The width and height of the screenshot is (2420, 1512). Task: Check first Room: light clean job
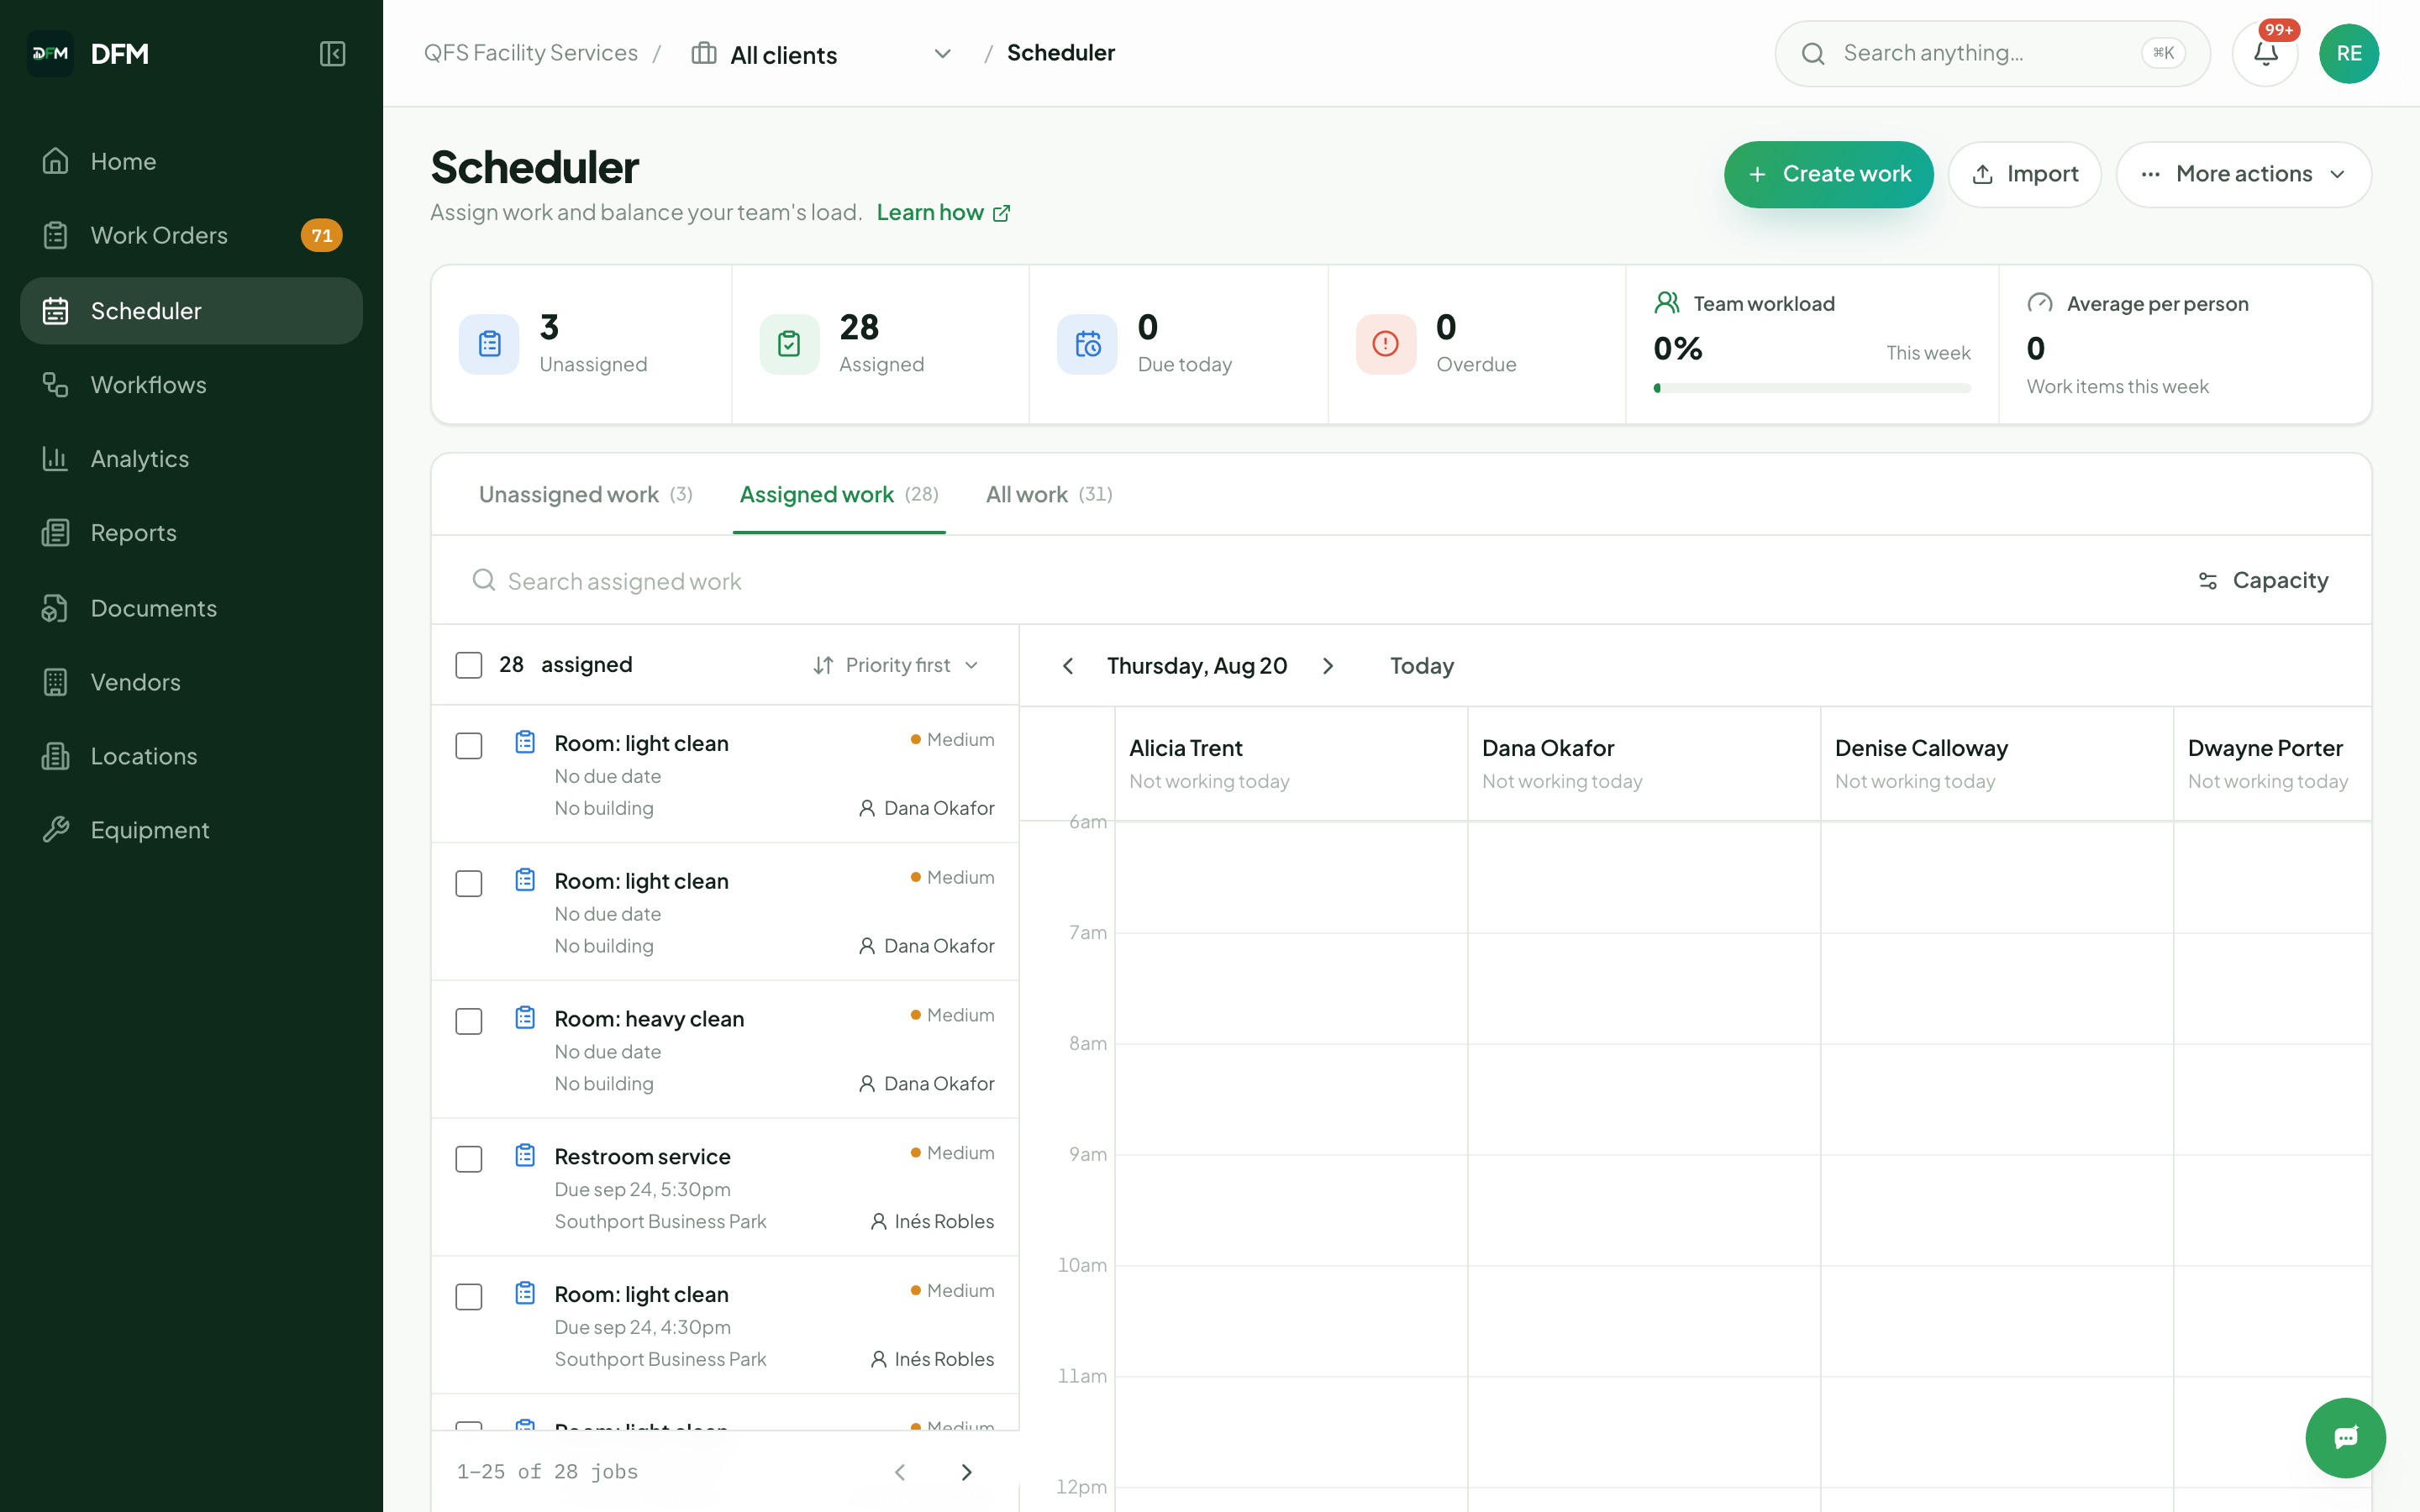point(469,746)
